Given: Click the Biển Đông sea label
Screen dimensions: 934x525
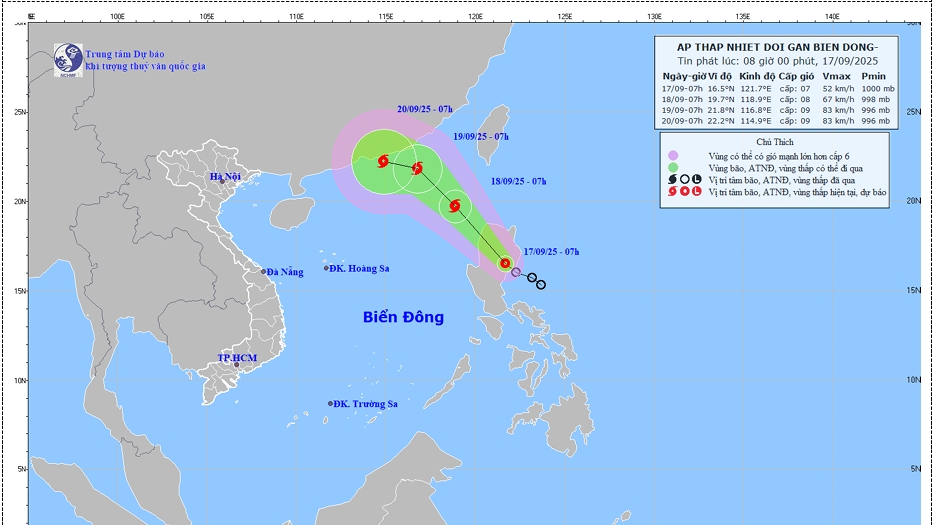Looking at the screenshot, I should pos(403,318).
